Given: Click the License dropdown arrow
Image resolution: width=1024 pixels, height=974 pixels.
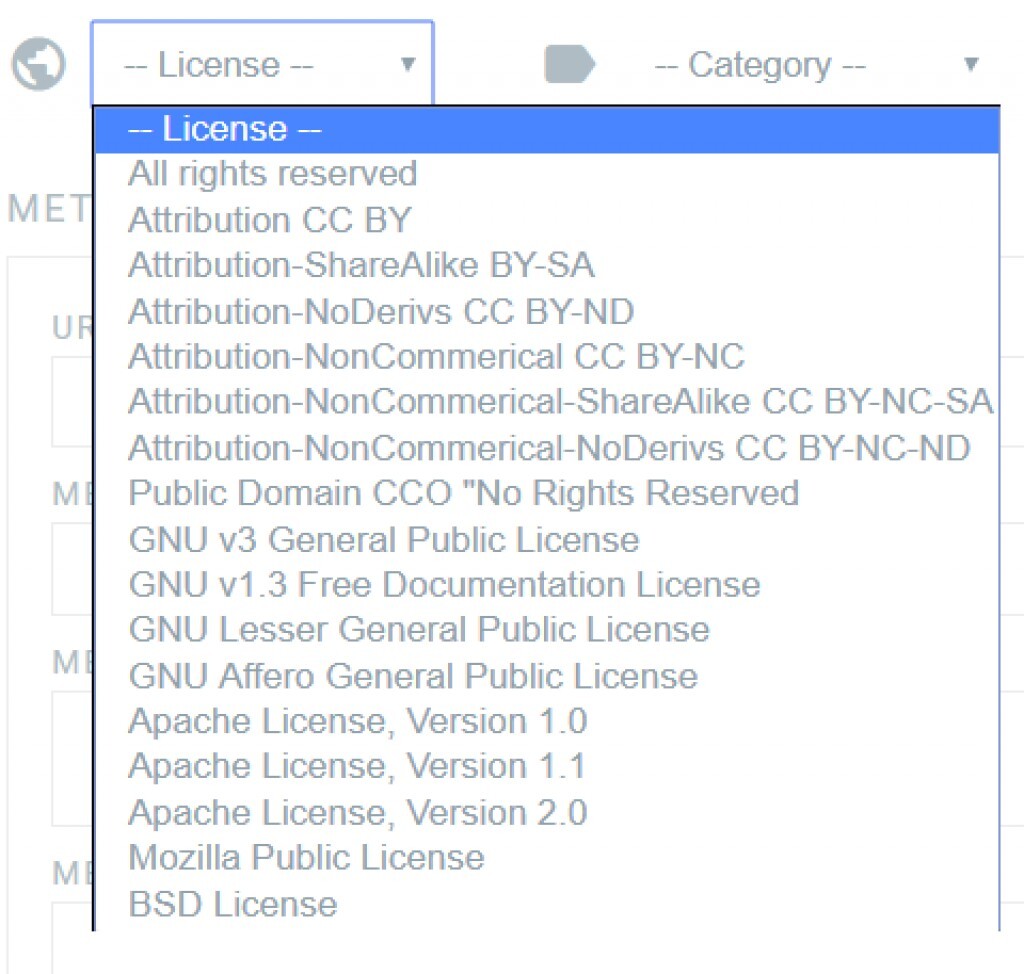Looking at the screenshot, I should 407,65.
